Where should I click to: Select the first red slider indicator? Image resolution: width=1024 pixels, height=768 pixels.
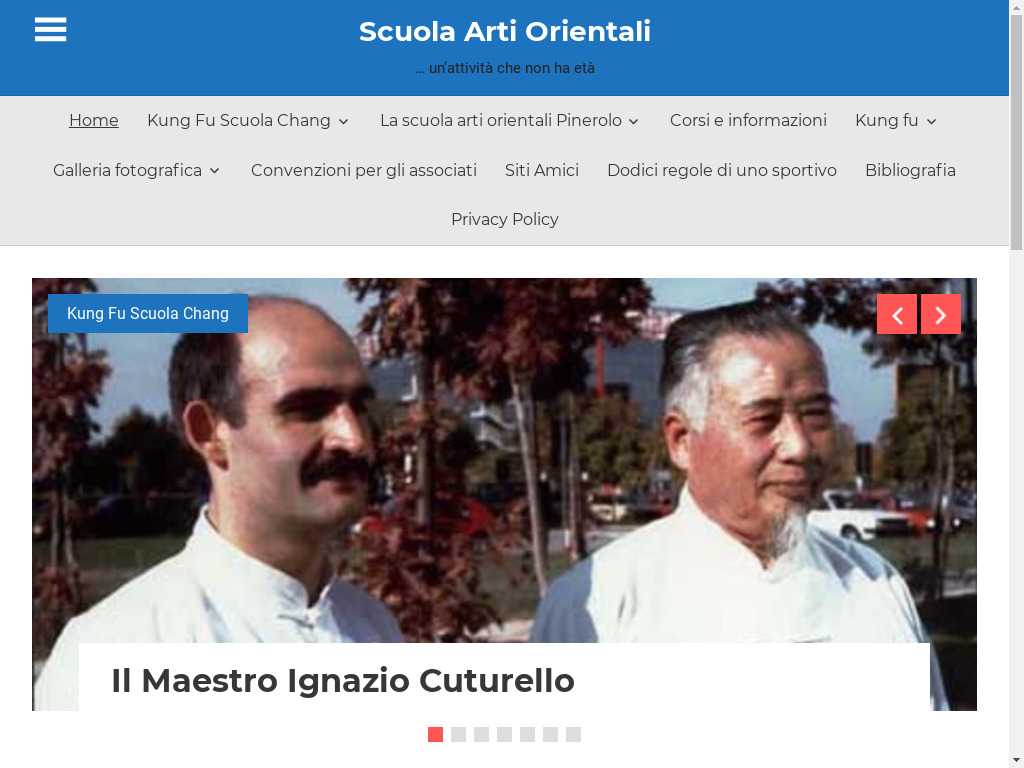tap(436, 735)
